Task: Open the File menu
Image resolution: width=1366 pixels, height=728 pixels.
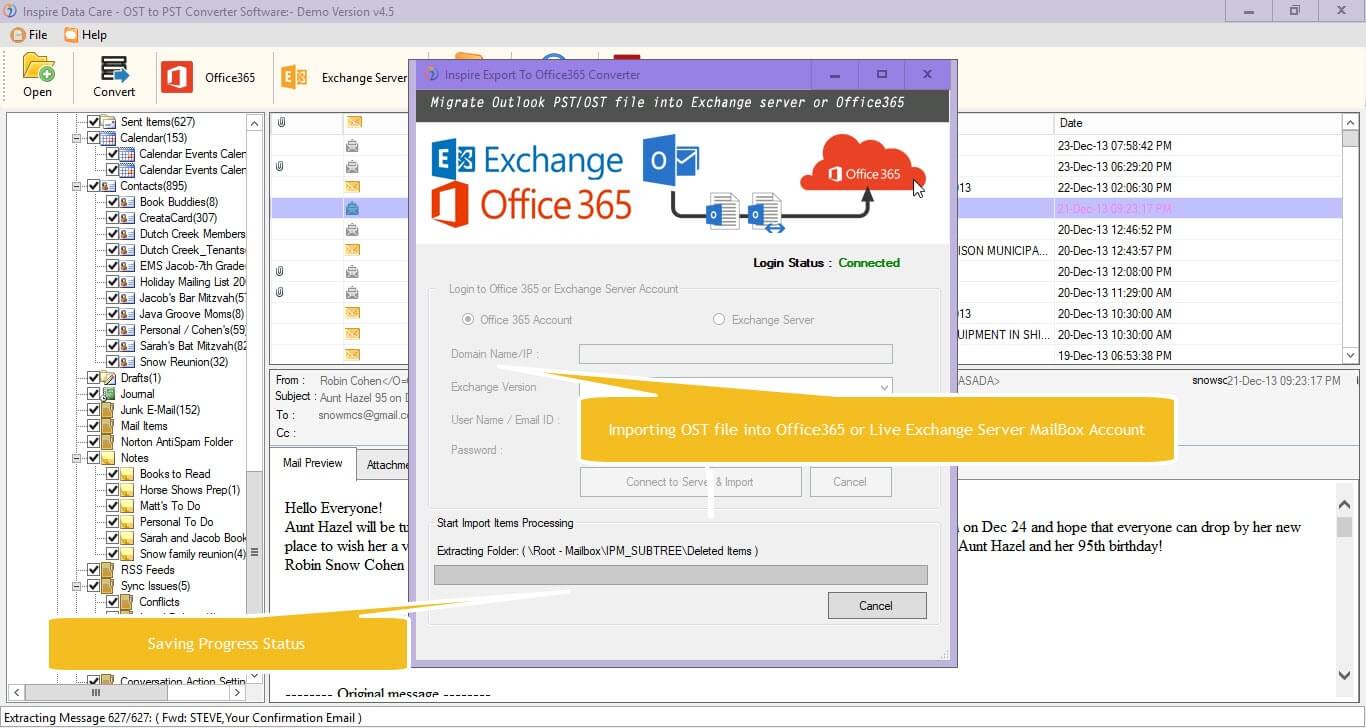Action: tap(29, 34)
